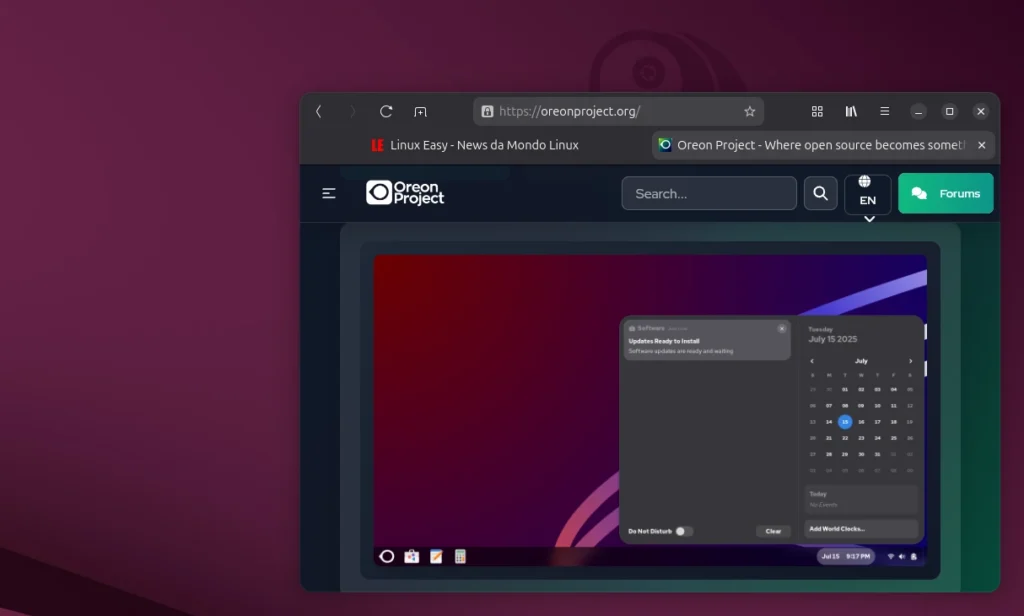The image size is (1024, 616).
Task: Select the Oreon Project tab
Action: point(810,145)
